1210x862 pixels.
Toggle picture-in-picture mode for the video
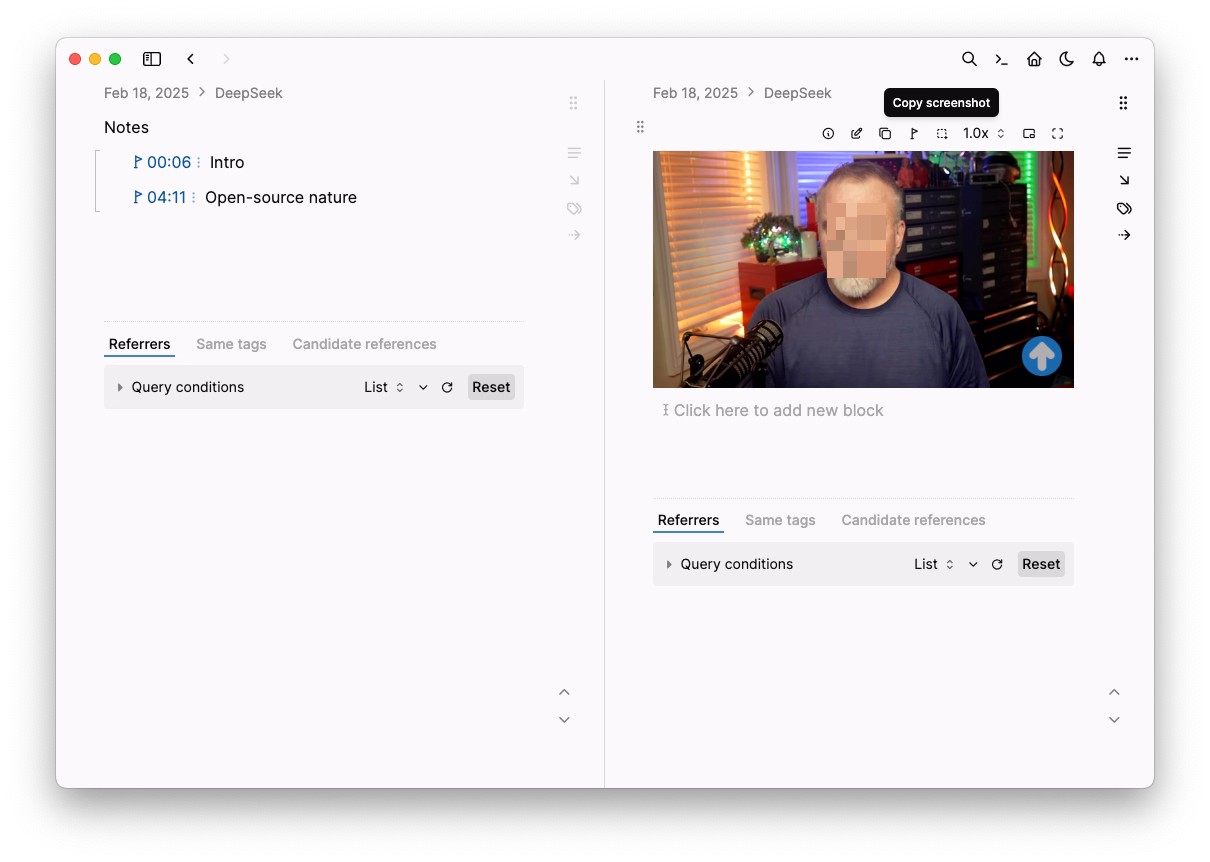tap(1029, 133)
